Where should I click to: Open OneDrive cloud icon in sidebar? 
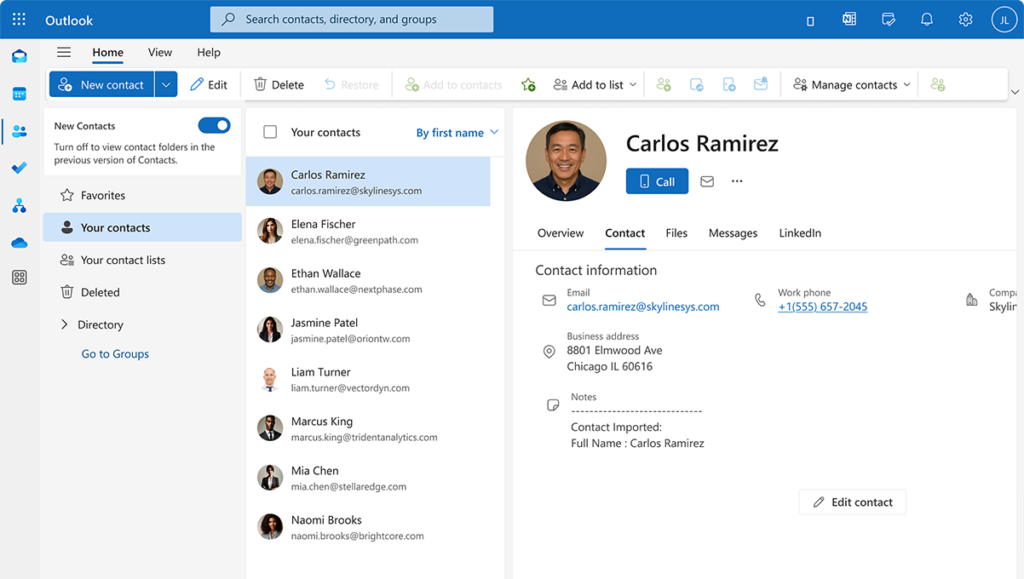coord(19,242)
